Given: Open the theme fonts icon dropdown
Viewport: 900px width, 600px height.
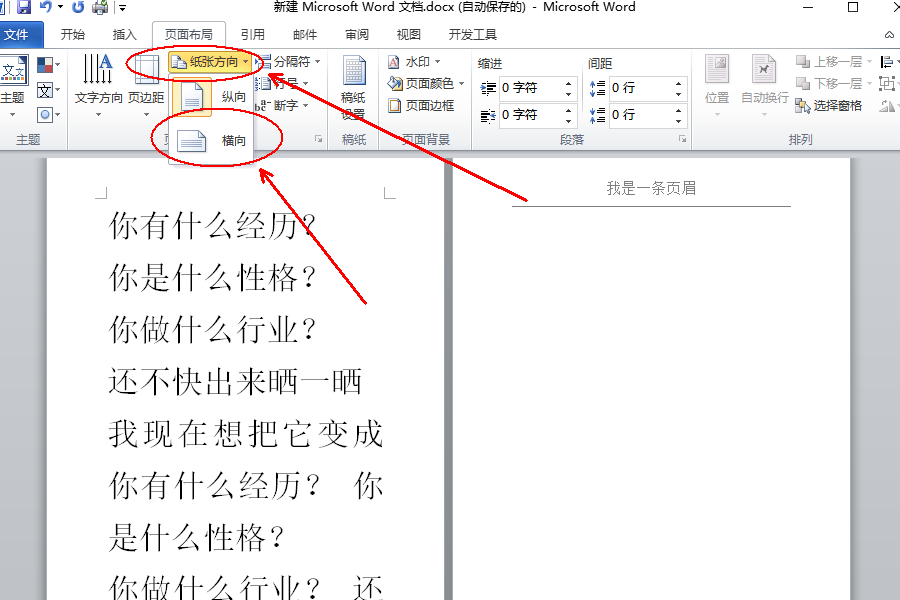Looking at the screenshot, I should click(x=48, y=90).
